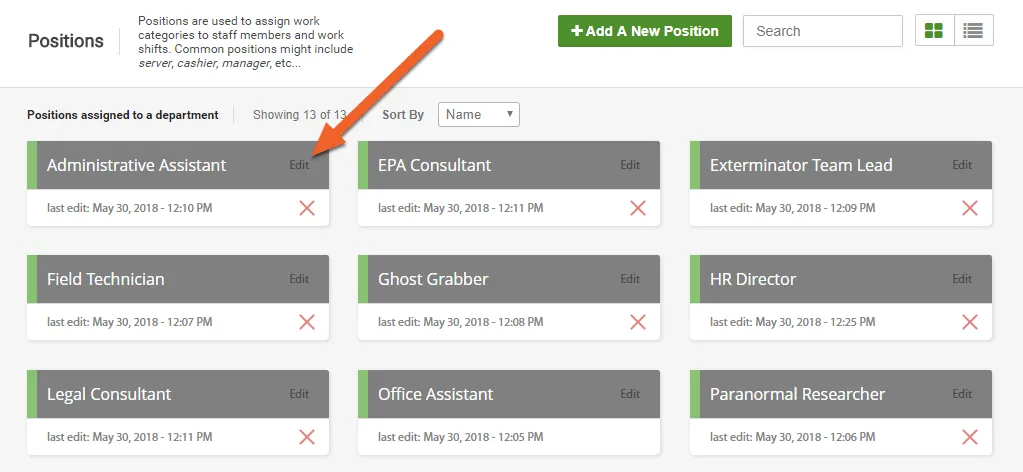Switch to grid view icon
The height and width of the screenshot is (472, 1023).
[934, 31]
